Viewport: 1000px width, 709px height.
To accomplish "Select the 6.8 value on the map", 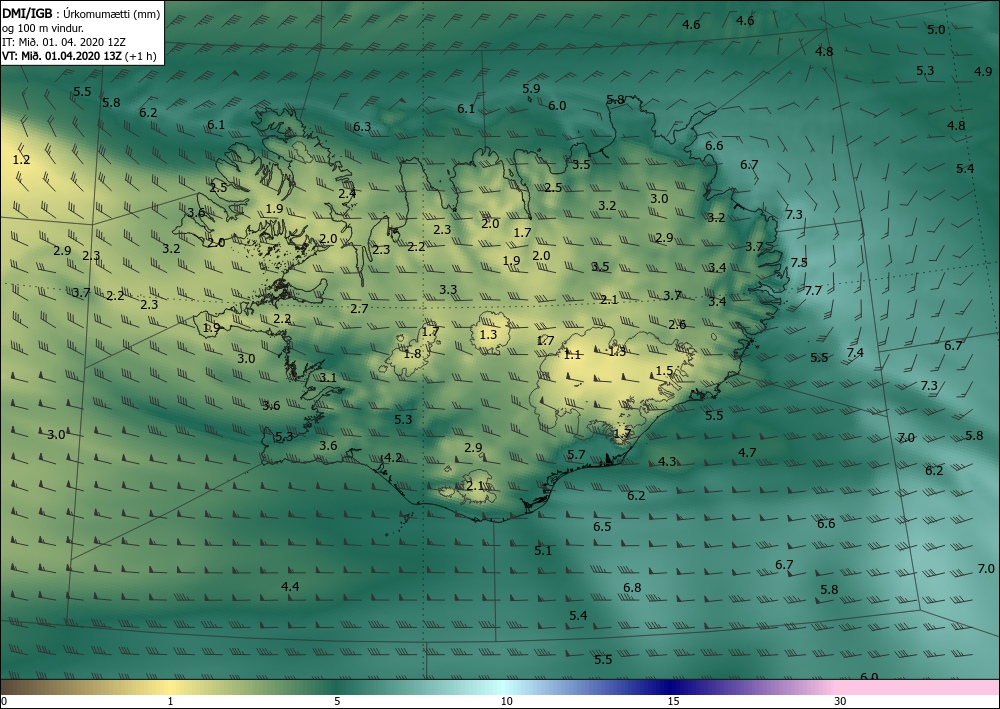I will pyautogui.click(x=632, y=587).
